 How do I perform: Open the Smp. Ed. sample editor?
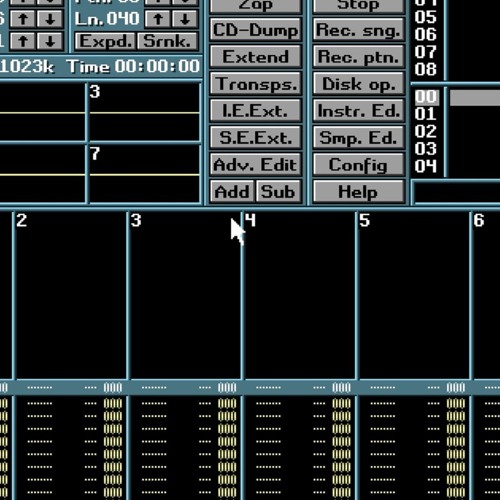tap(359, 137)
